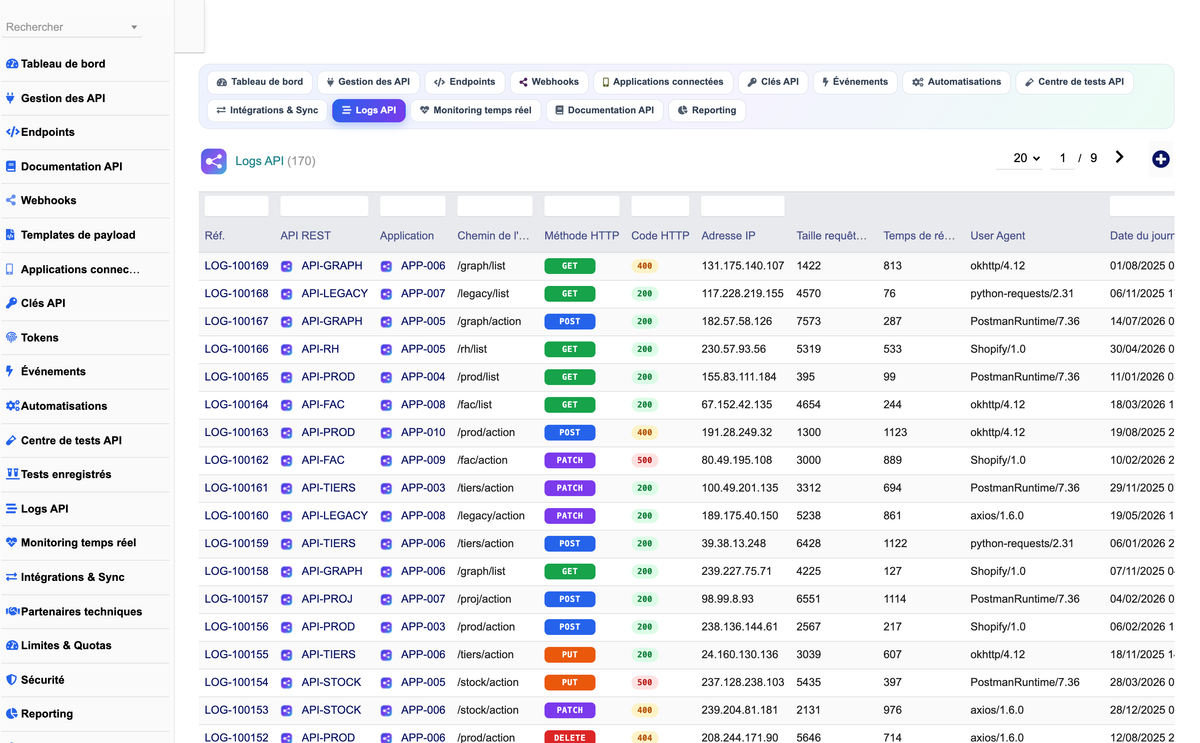Click the gauge icon beside Limites & Quotas
1200x743 pixels.
[x=12, y=645]
